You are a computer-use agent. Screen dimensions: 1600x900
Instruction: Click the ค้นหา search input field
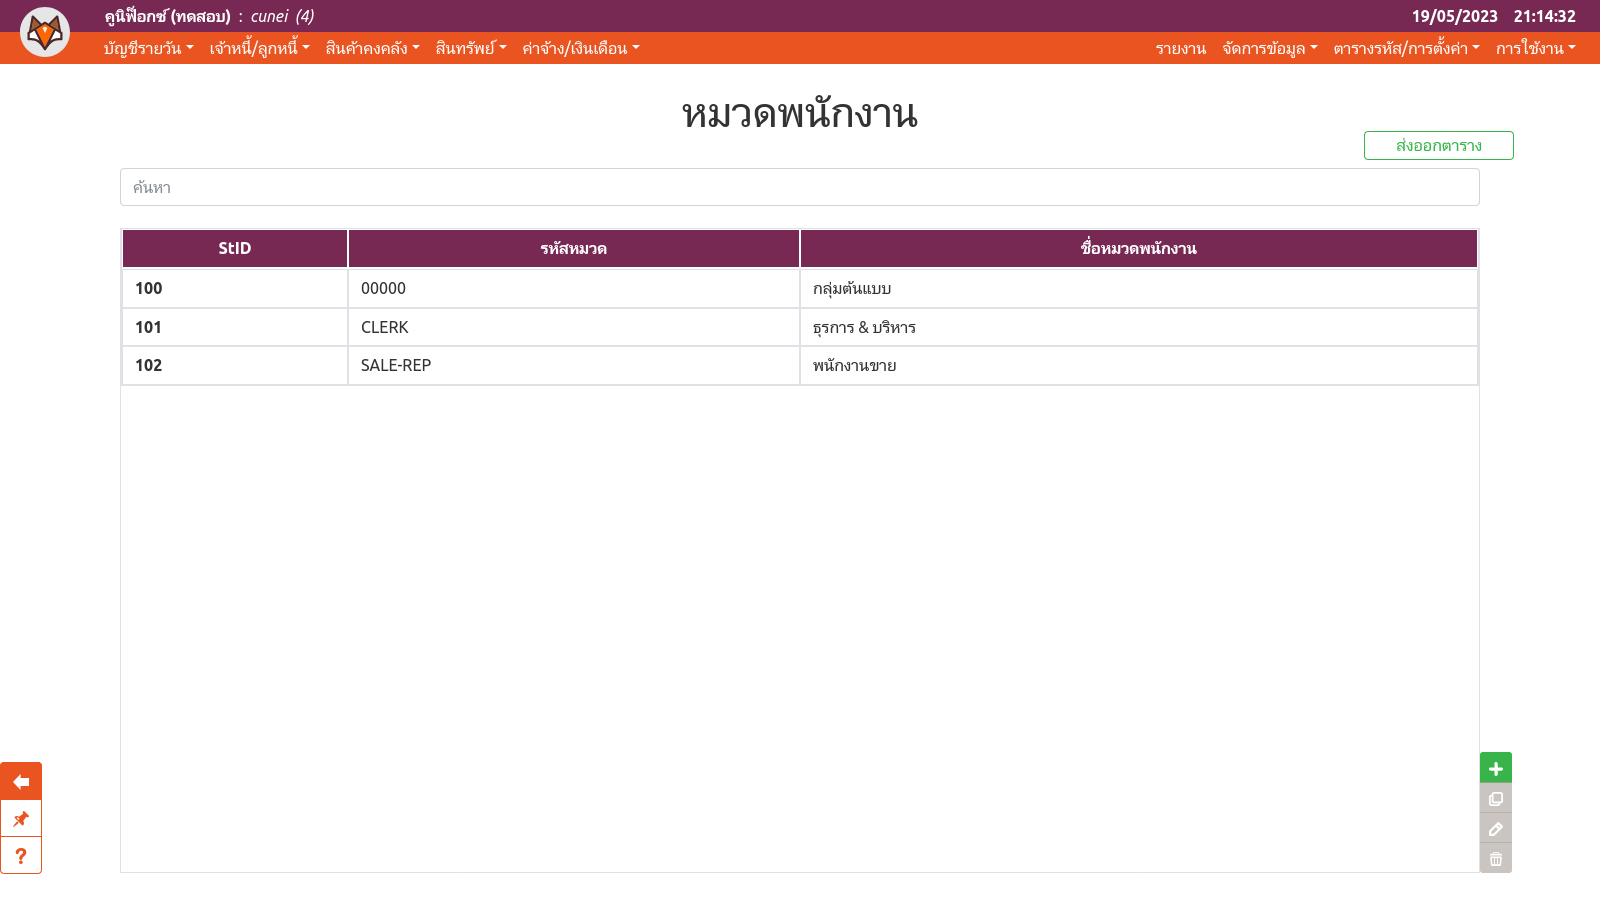tap(799, 187)
